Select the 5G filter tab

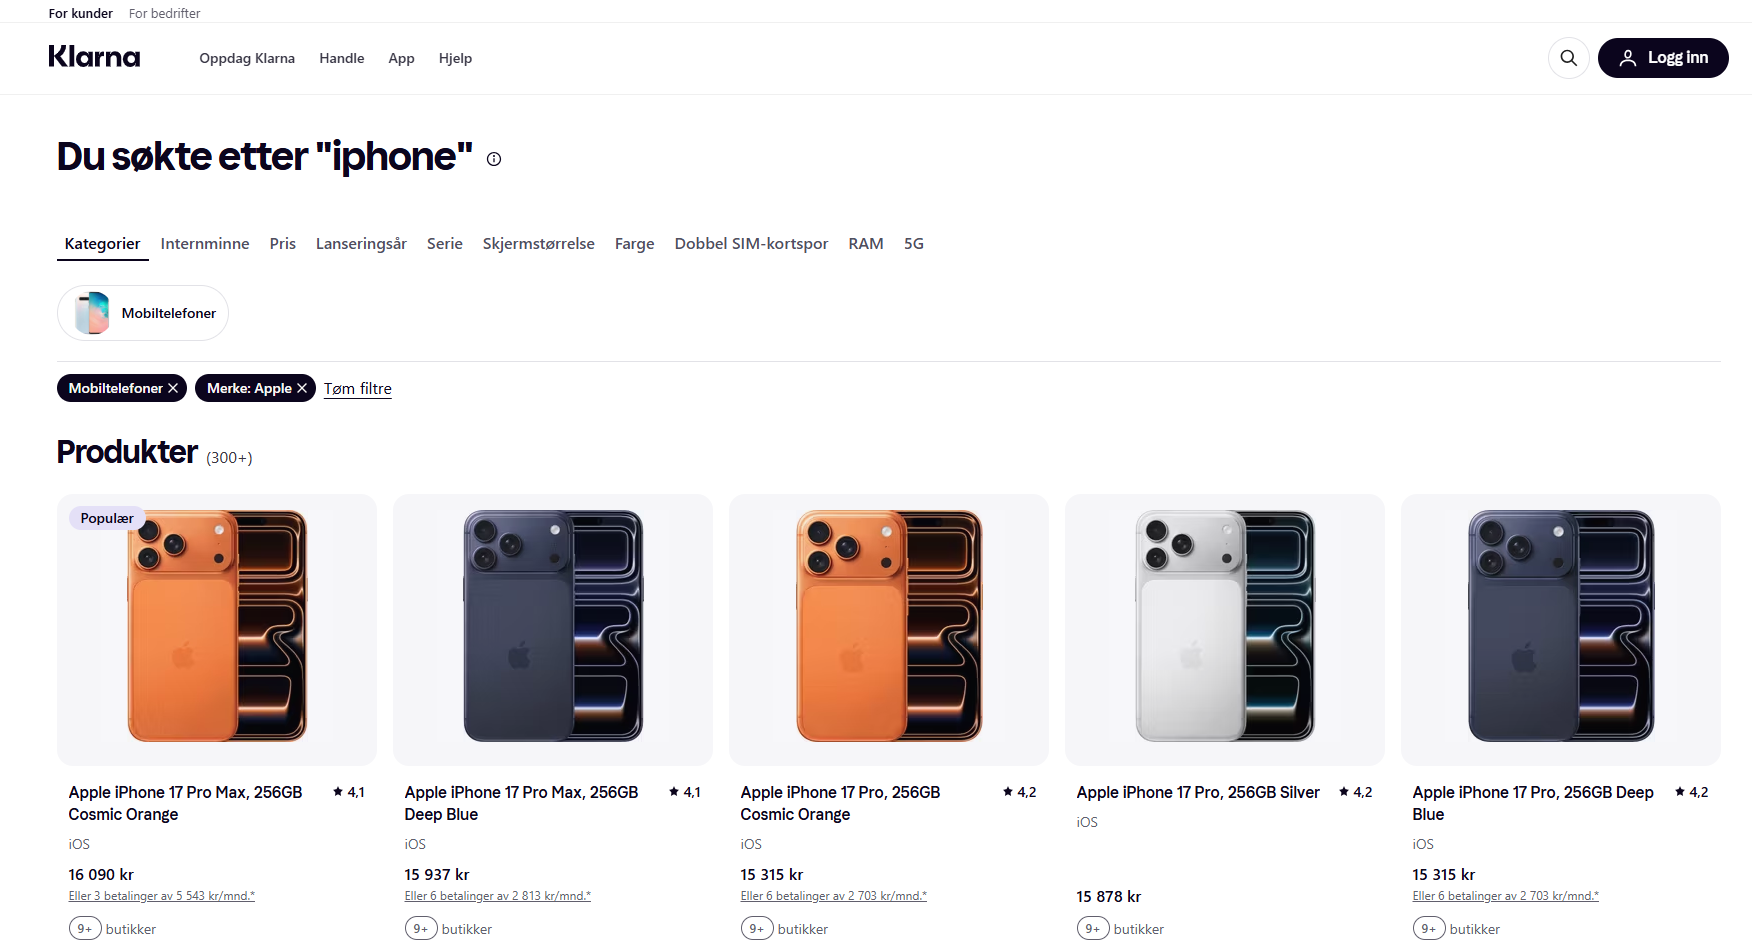[914, 244]
